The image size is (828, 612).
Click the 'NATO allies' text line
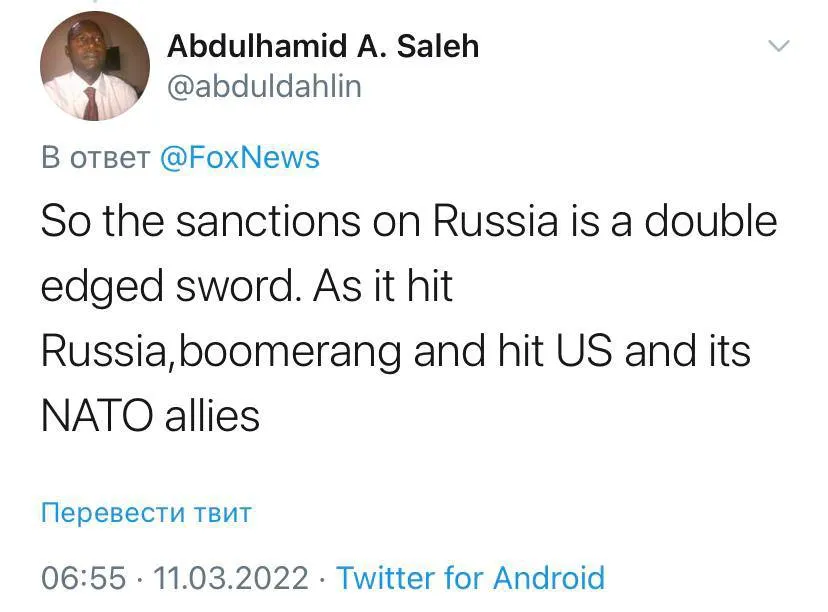(150, 416)
